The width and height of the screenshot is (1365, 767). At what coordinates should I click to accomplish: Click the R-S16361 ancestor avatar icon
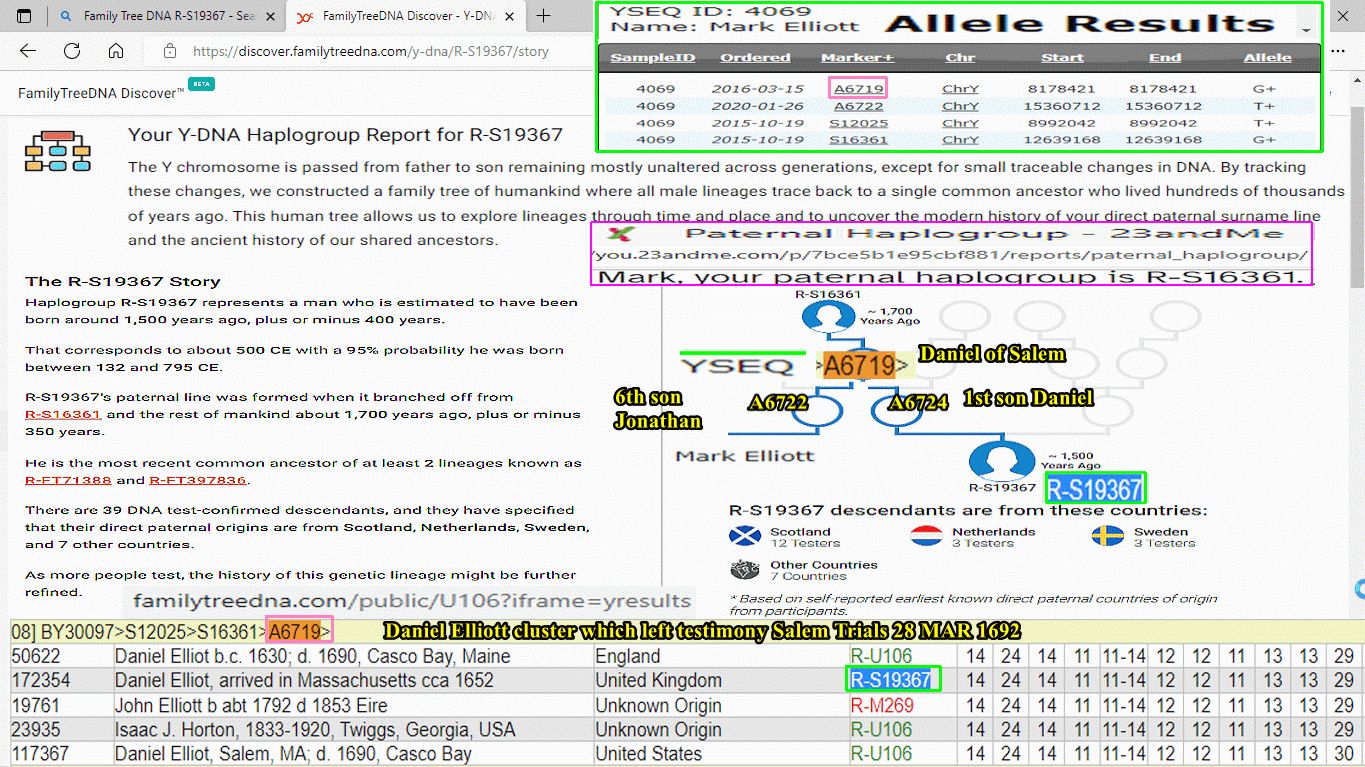click(x=827, y=315)
